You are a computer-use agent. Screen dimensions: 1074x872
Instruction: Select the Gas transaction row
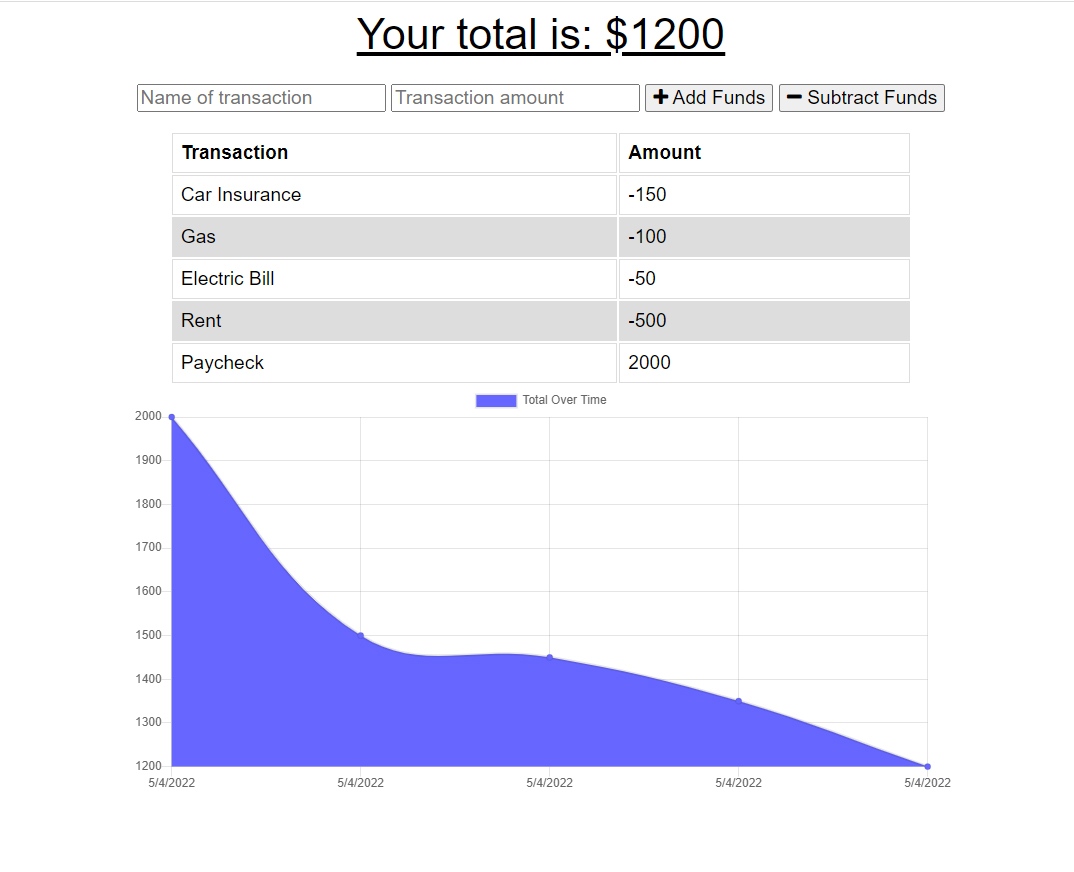click(394, 236)
